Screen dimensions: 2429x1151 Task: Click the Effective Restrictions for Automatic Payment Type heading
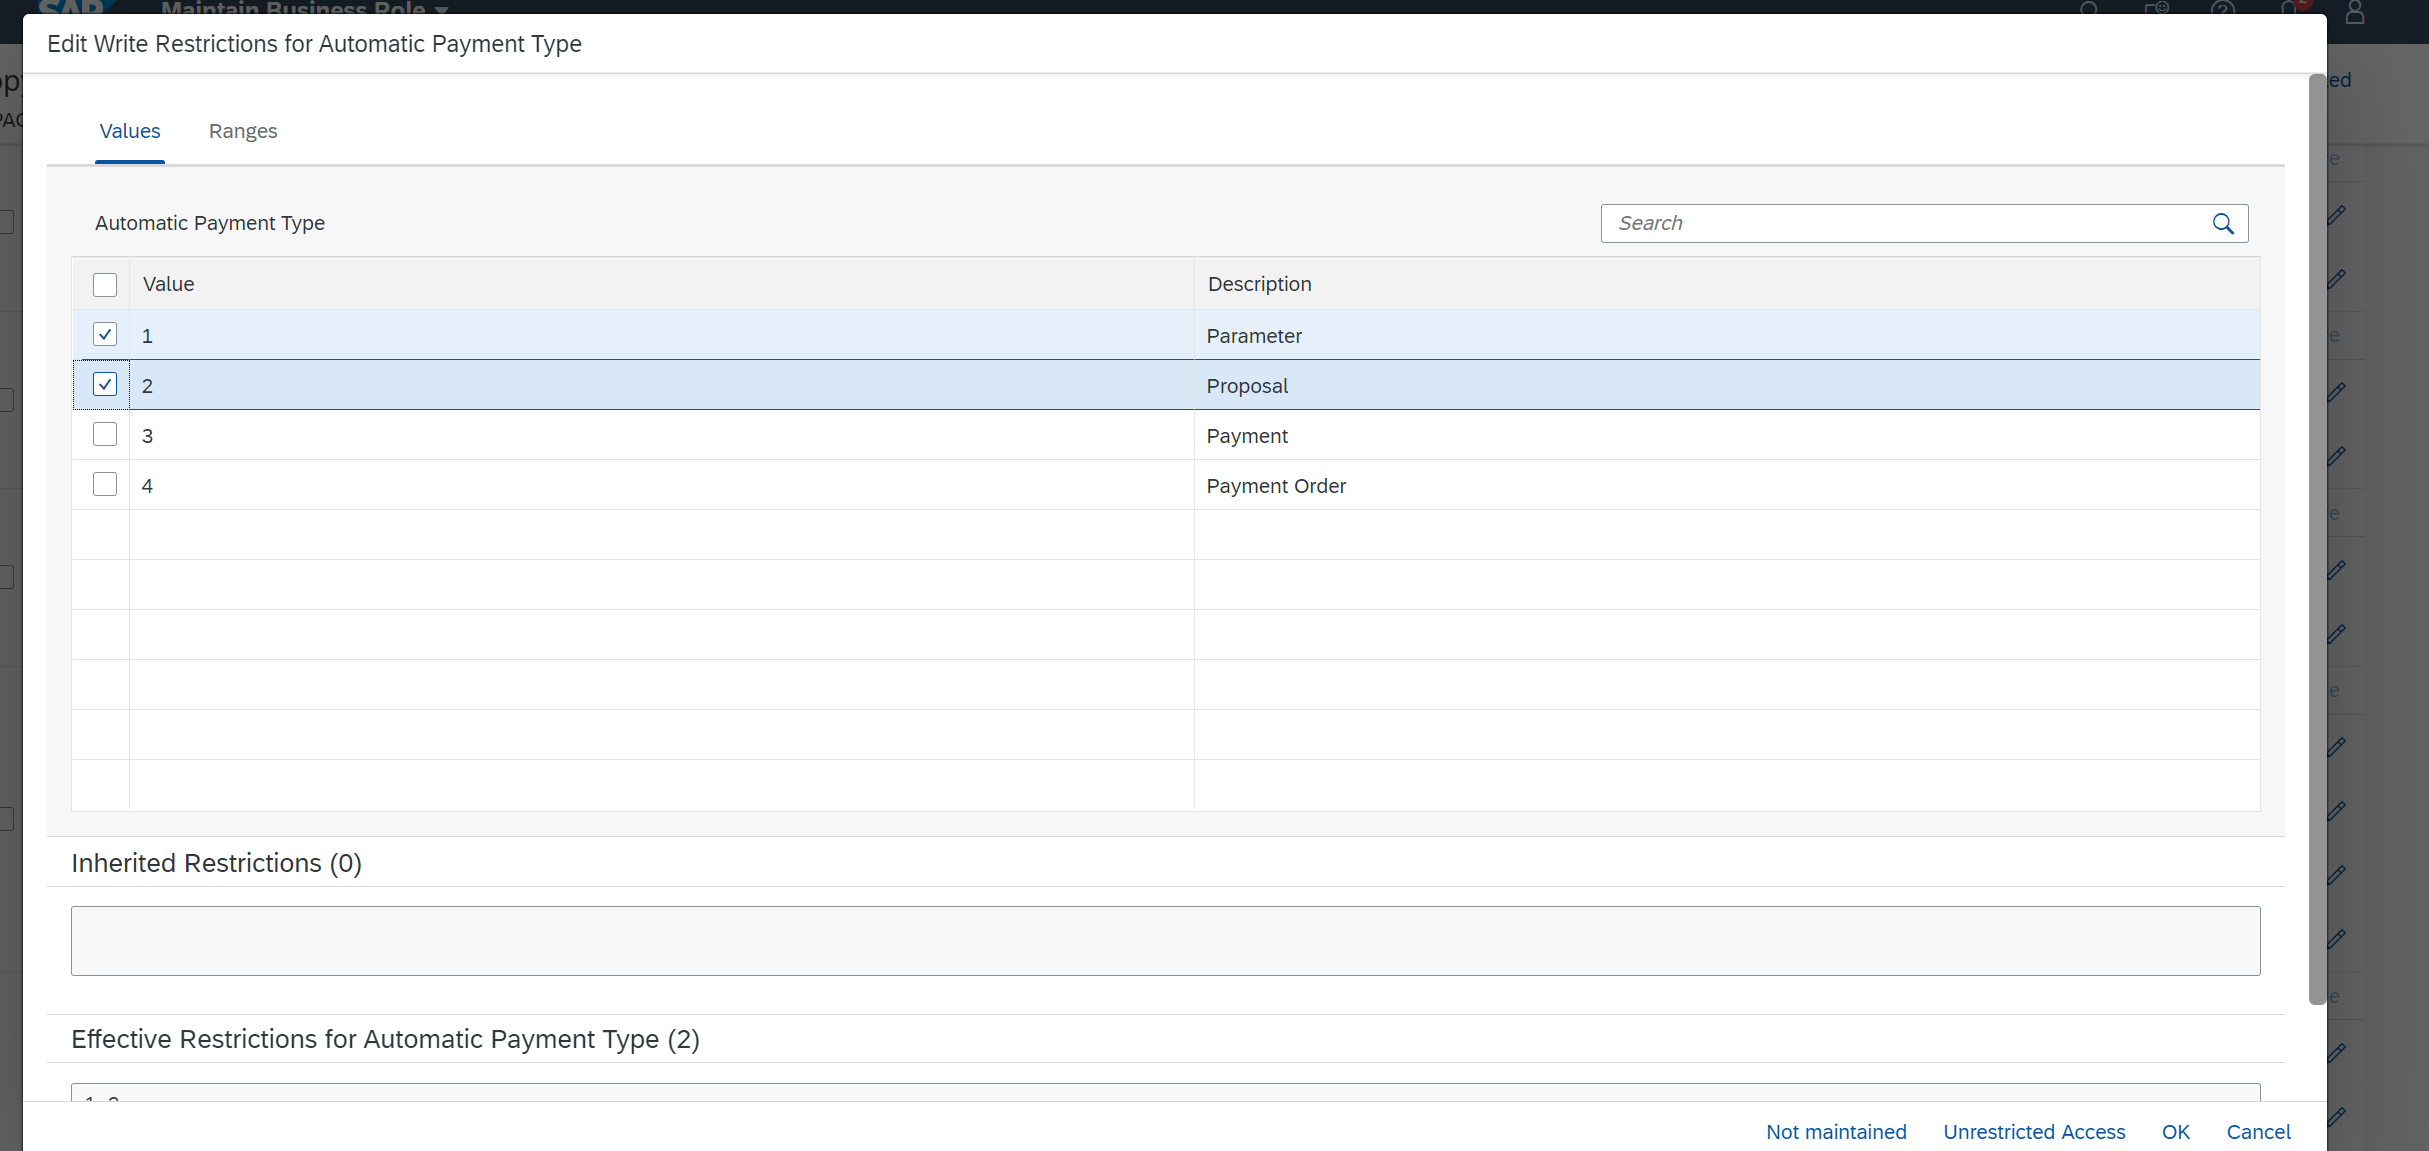(x=385, y=1040)
